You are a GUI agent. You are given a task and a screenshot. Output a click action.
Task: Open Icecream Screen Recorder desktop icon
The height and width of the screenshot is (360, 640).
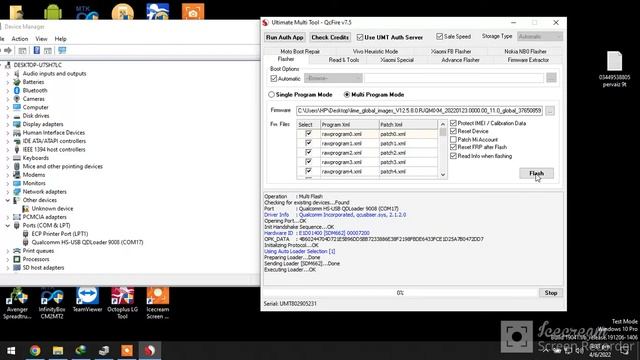pyautogui.click(x=158, y=303)
